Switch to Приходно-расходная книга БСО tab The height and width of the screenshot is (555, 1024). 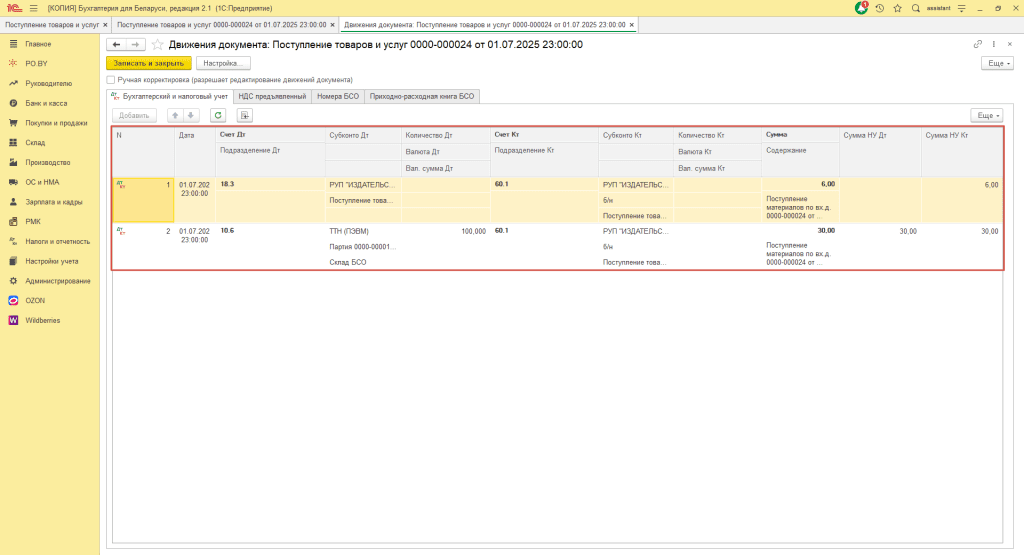(422, 97)
